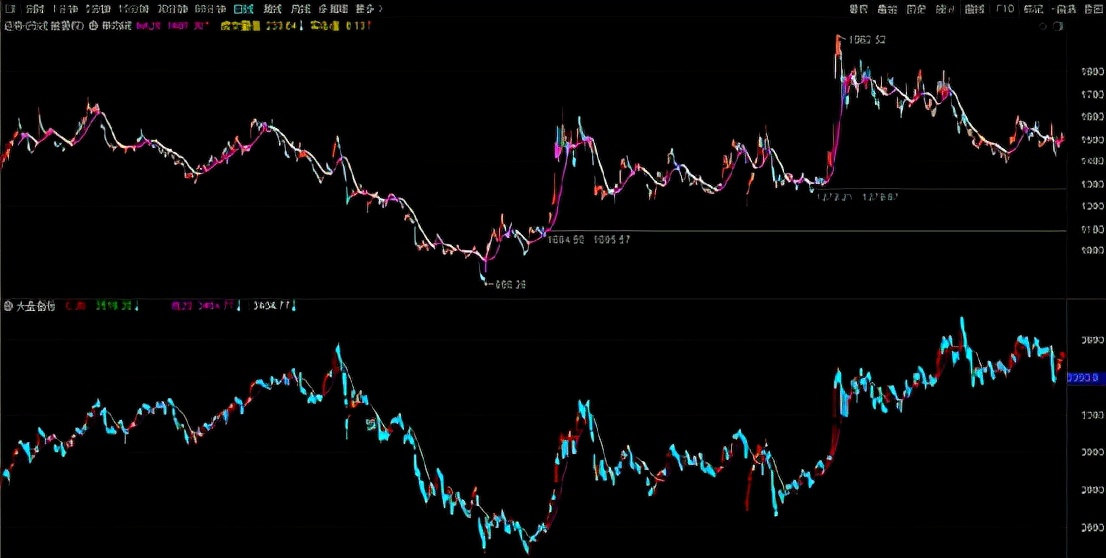1106x558 pixels.
Task: Click the round icon in the upper chart legend row
Action: (x=92, y=26)
